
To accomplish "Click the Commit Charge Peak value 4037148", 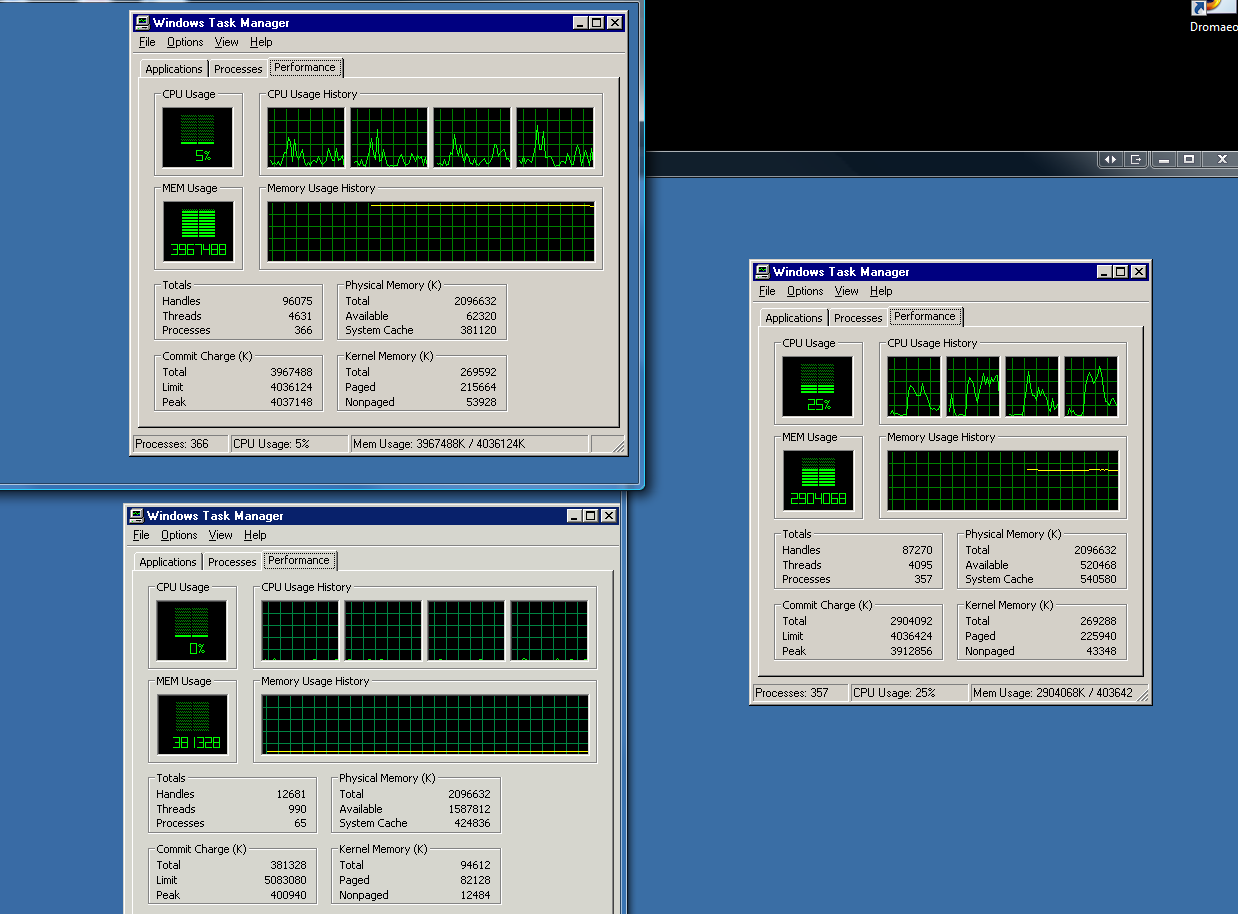I will pyautogui.click(x=291, y=402).
